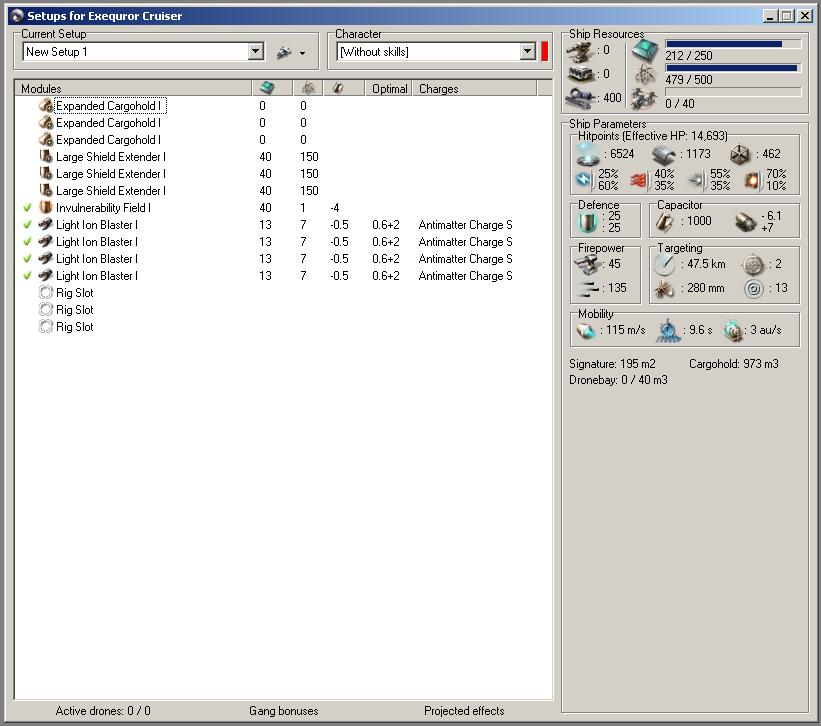Click the capacitor capacity icon
This screenshot has height=726, width=821.
tap(667, 221)
